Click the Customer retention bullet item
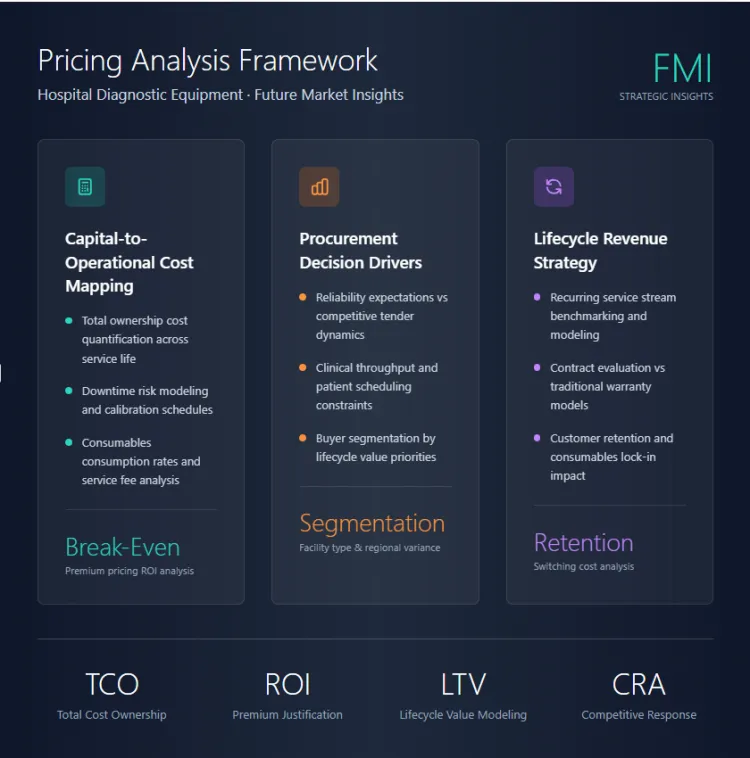The width and height of the screenshot is (750, 758). coord(611,457)
